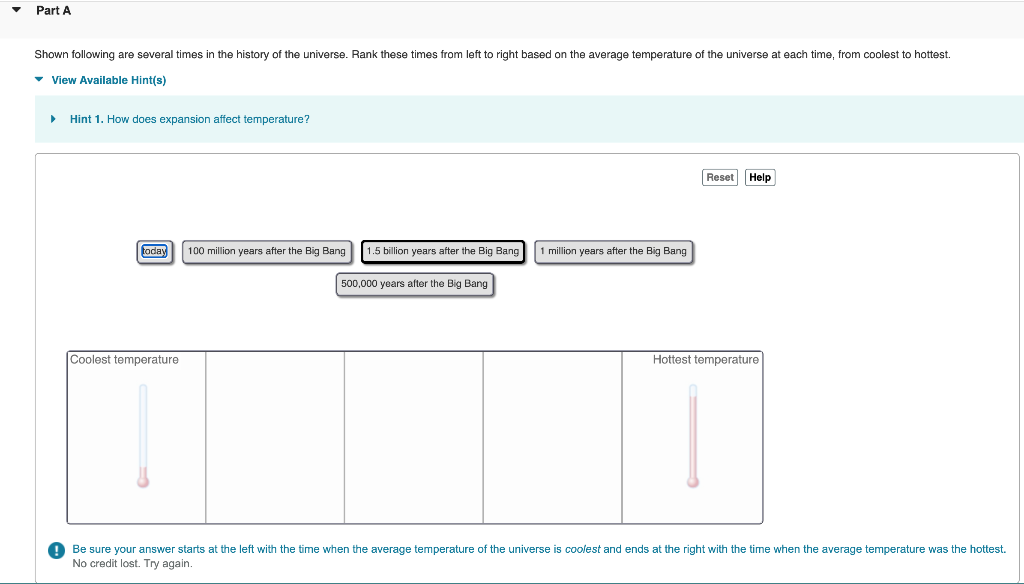Image resolution: width=1024 pixels, height=584 pixels.
Task: Click the 'Coolest temperature' ranking slot
Action: coord(136,437)
